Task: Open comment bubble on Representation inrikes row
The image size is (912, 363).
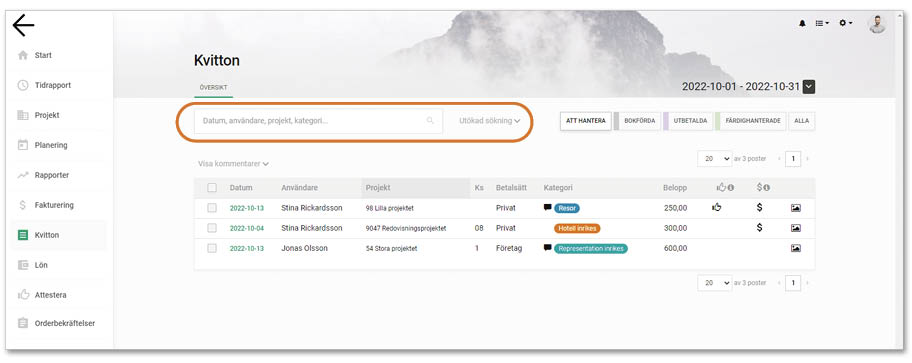Action: pos(547,248)
